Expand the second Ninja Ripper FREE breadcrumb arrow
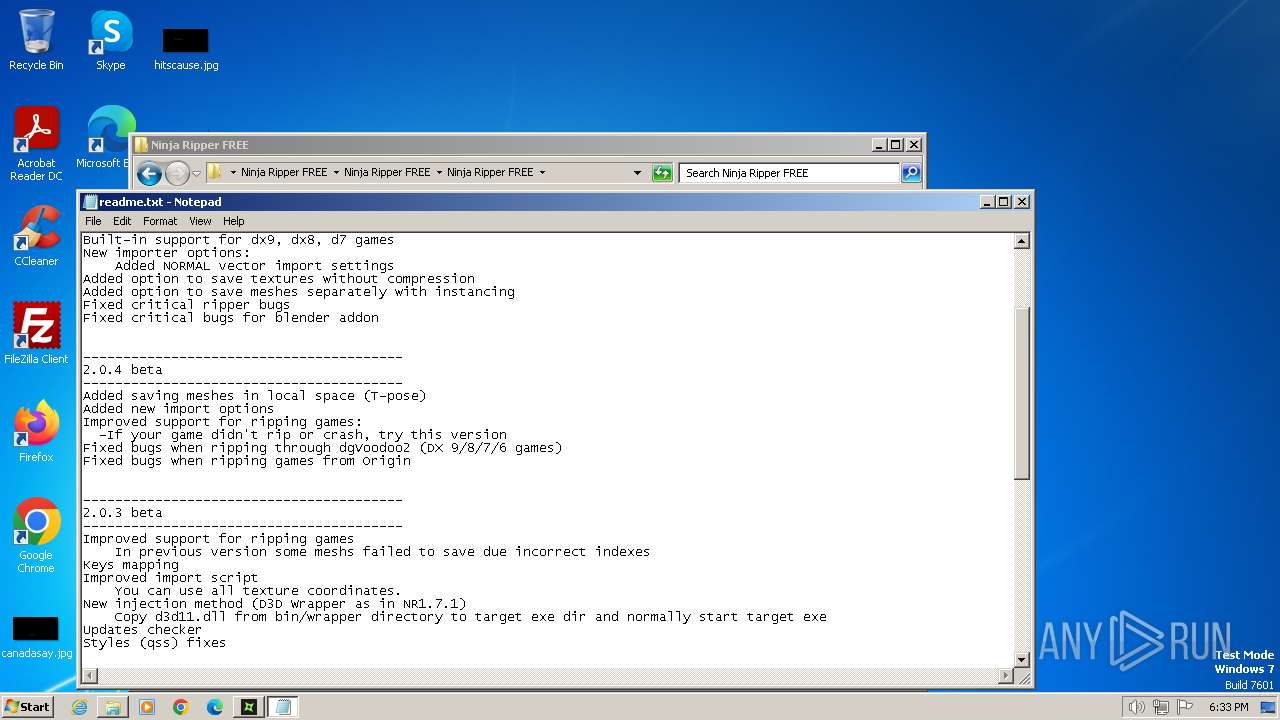1280x720 pixels. coord(439,173)
